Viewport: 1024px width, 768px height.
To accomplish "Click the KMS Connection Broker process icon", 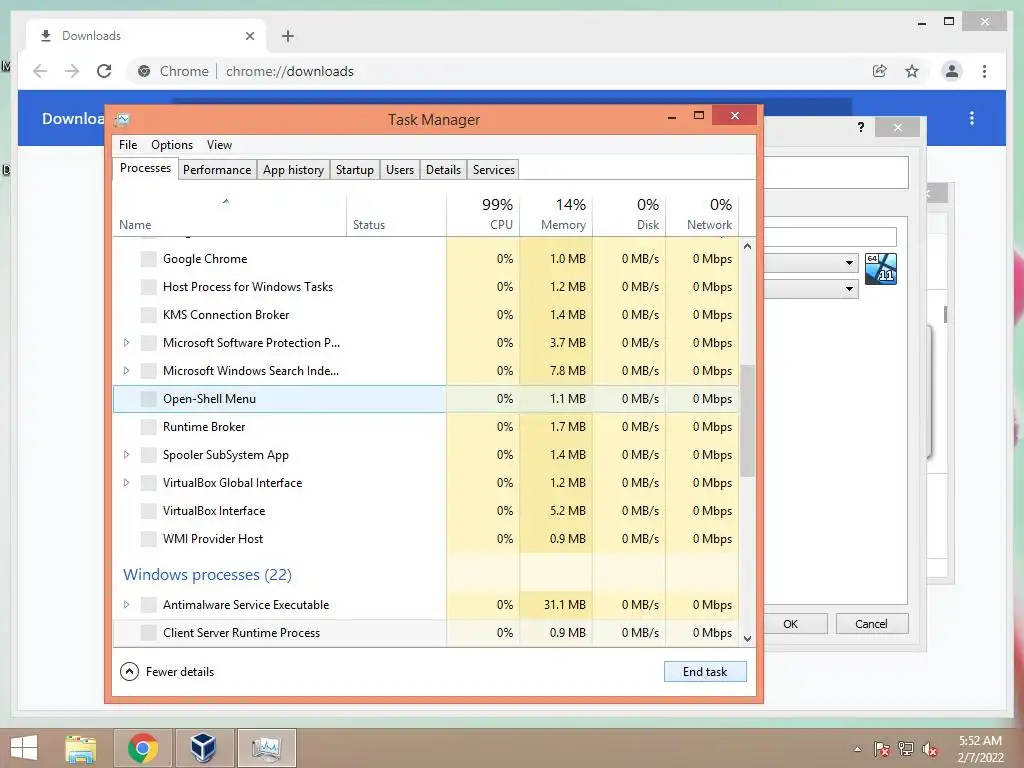I will (148, 315).
